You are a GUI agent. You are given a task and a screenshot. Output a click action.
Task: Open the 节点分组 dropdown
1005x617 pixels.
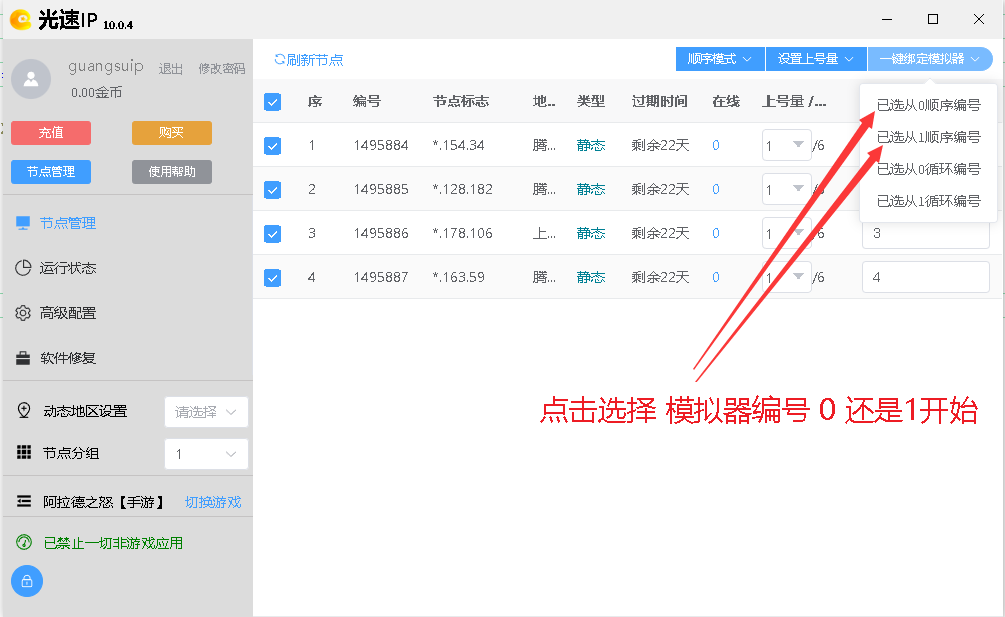click(206, 454)
